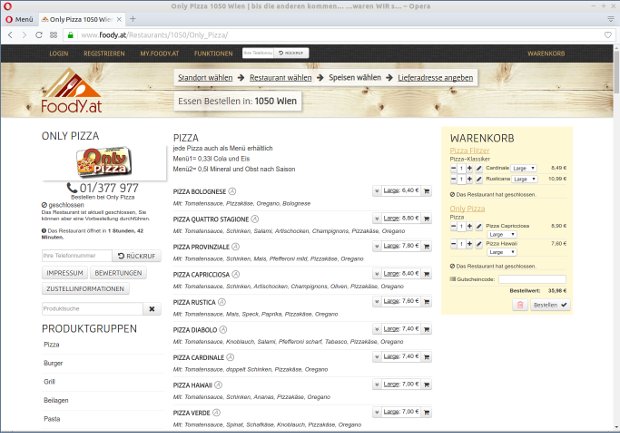Empty the cart with trash button
Image resolution: width=620 pixels, height=433 pixels.
pyautogui.click(x=520, y=305)
